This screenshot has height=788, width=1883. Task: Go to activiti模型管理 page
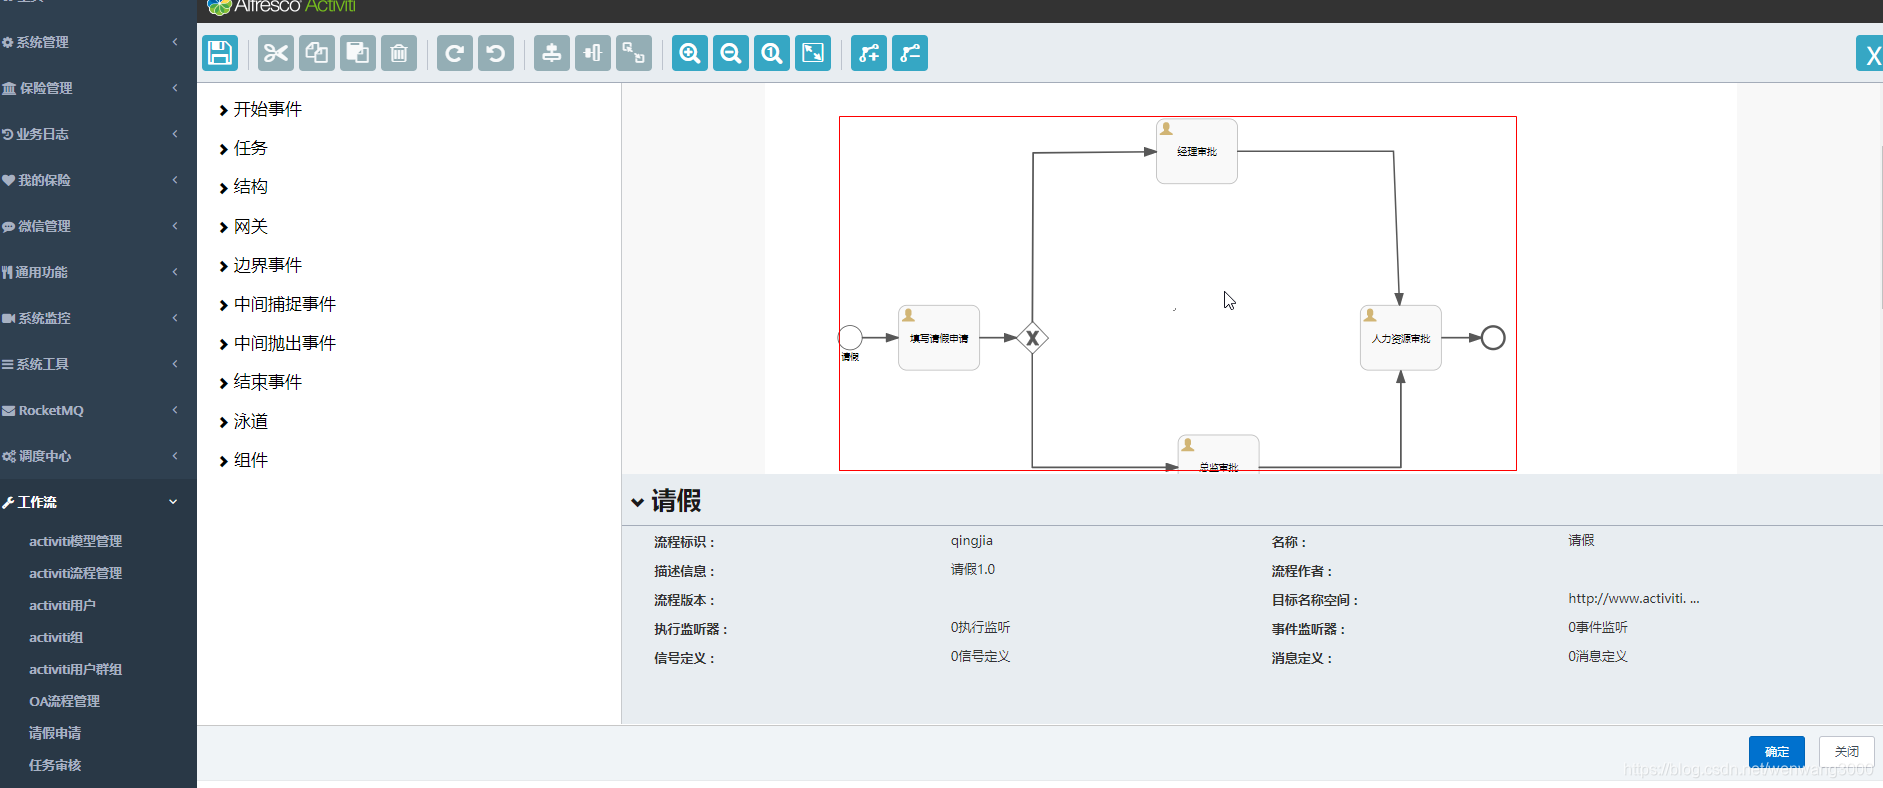75,541
